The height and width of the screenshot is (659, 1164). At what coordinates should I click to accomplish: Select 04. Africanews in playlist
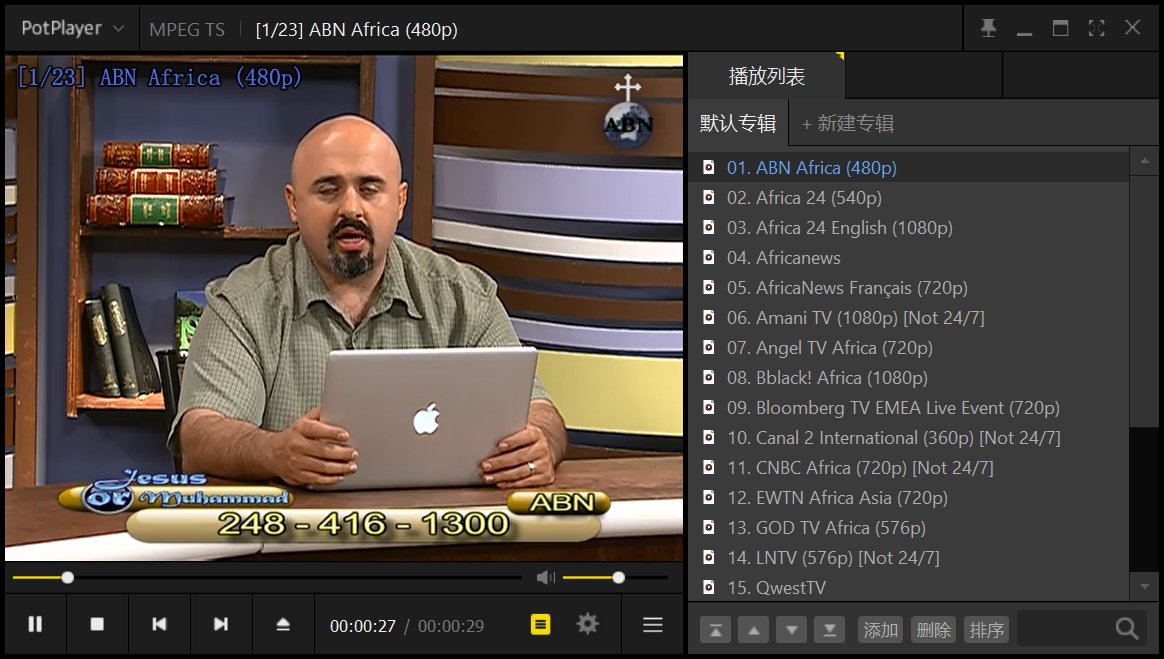[909, 258]
